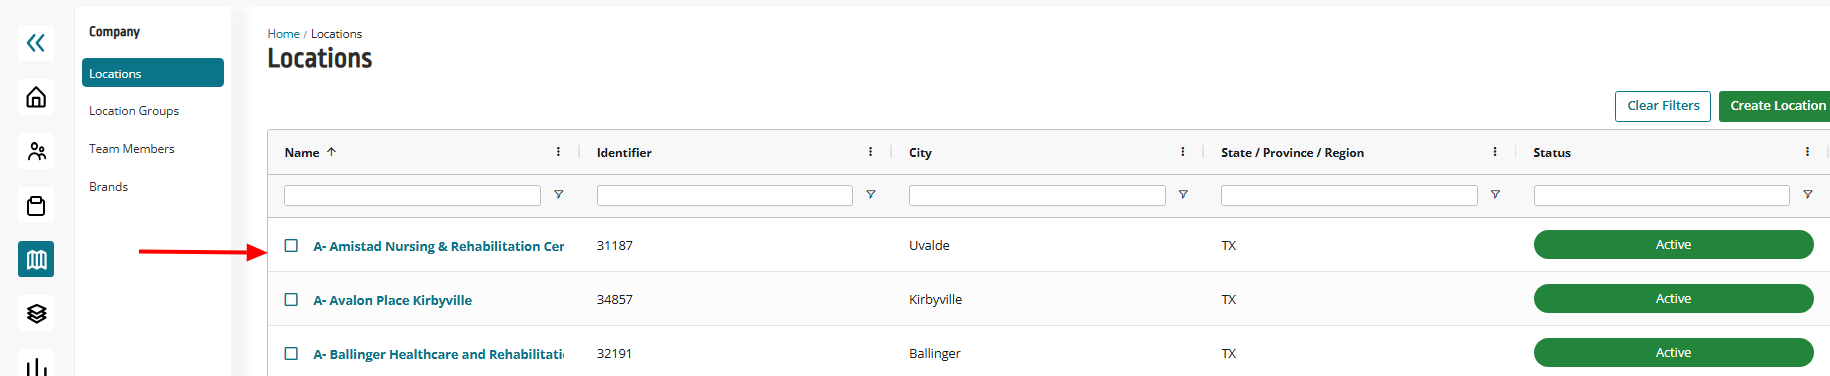1830x376 pixels.
Task: Open Team Members in Company menu
Action: pyautogui.click(x=132, y=149)
